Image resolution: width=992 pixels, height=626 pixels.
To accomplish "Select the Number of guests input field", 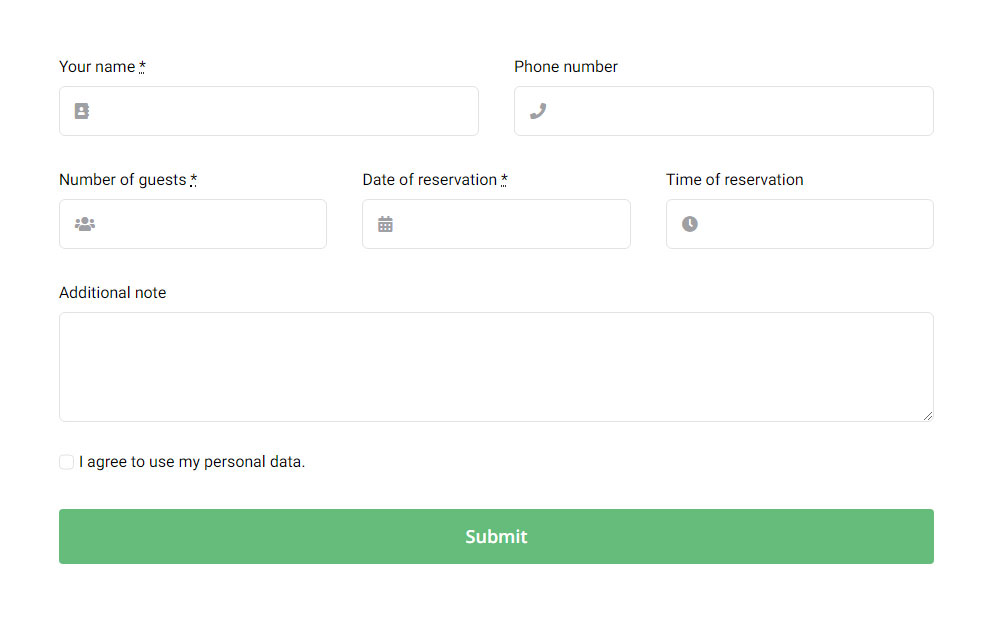I will (x=210, y=224).
